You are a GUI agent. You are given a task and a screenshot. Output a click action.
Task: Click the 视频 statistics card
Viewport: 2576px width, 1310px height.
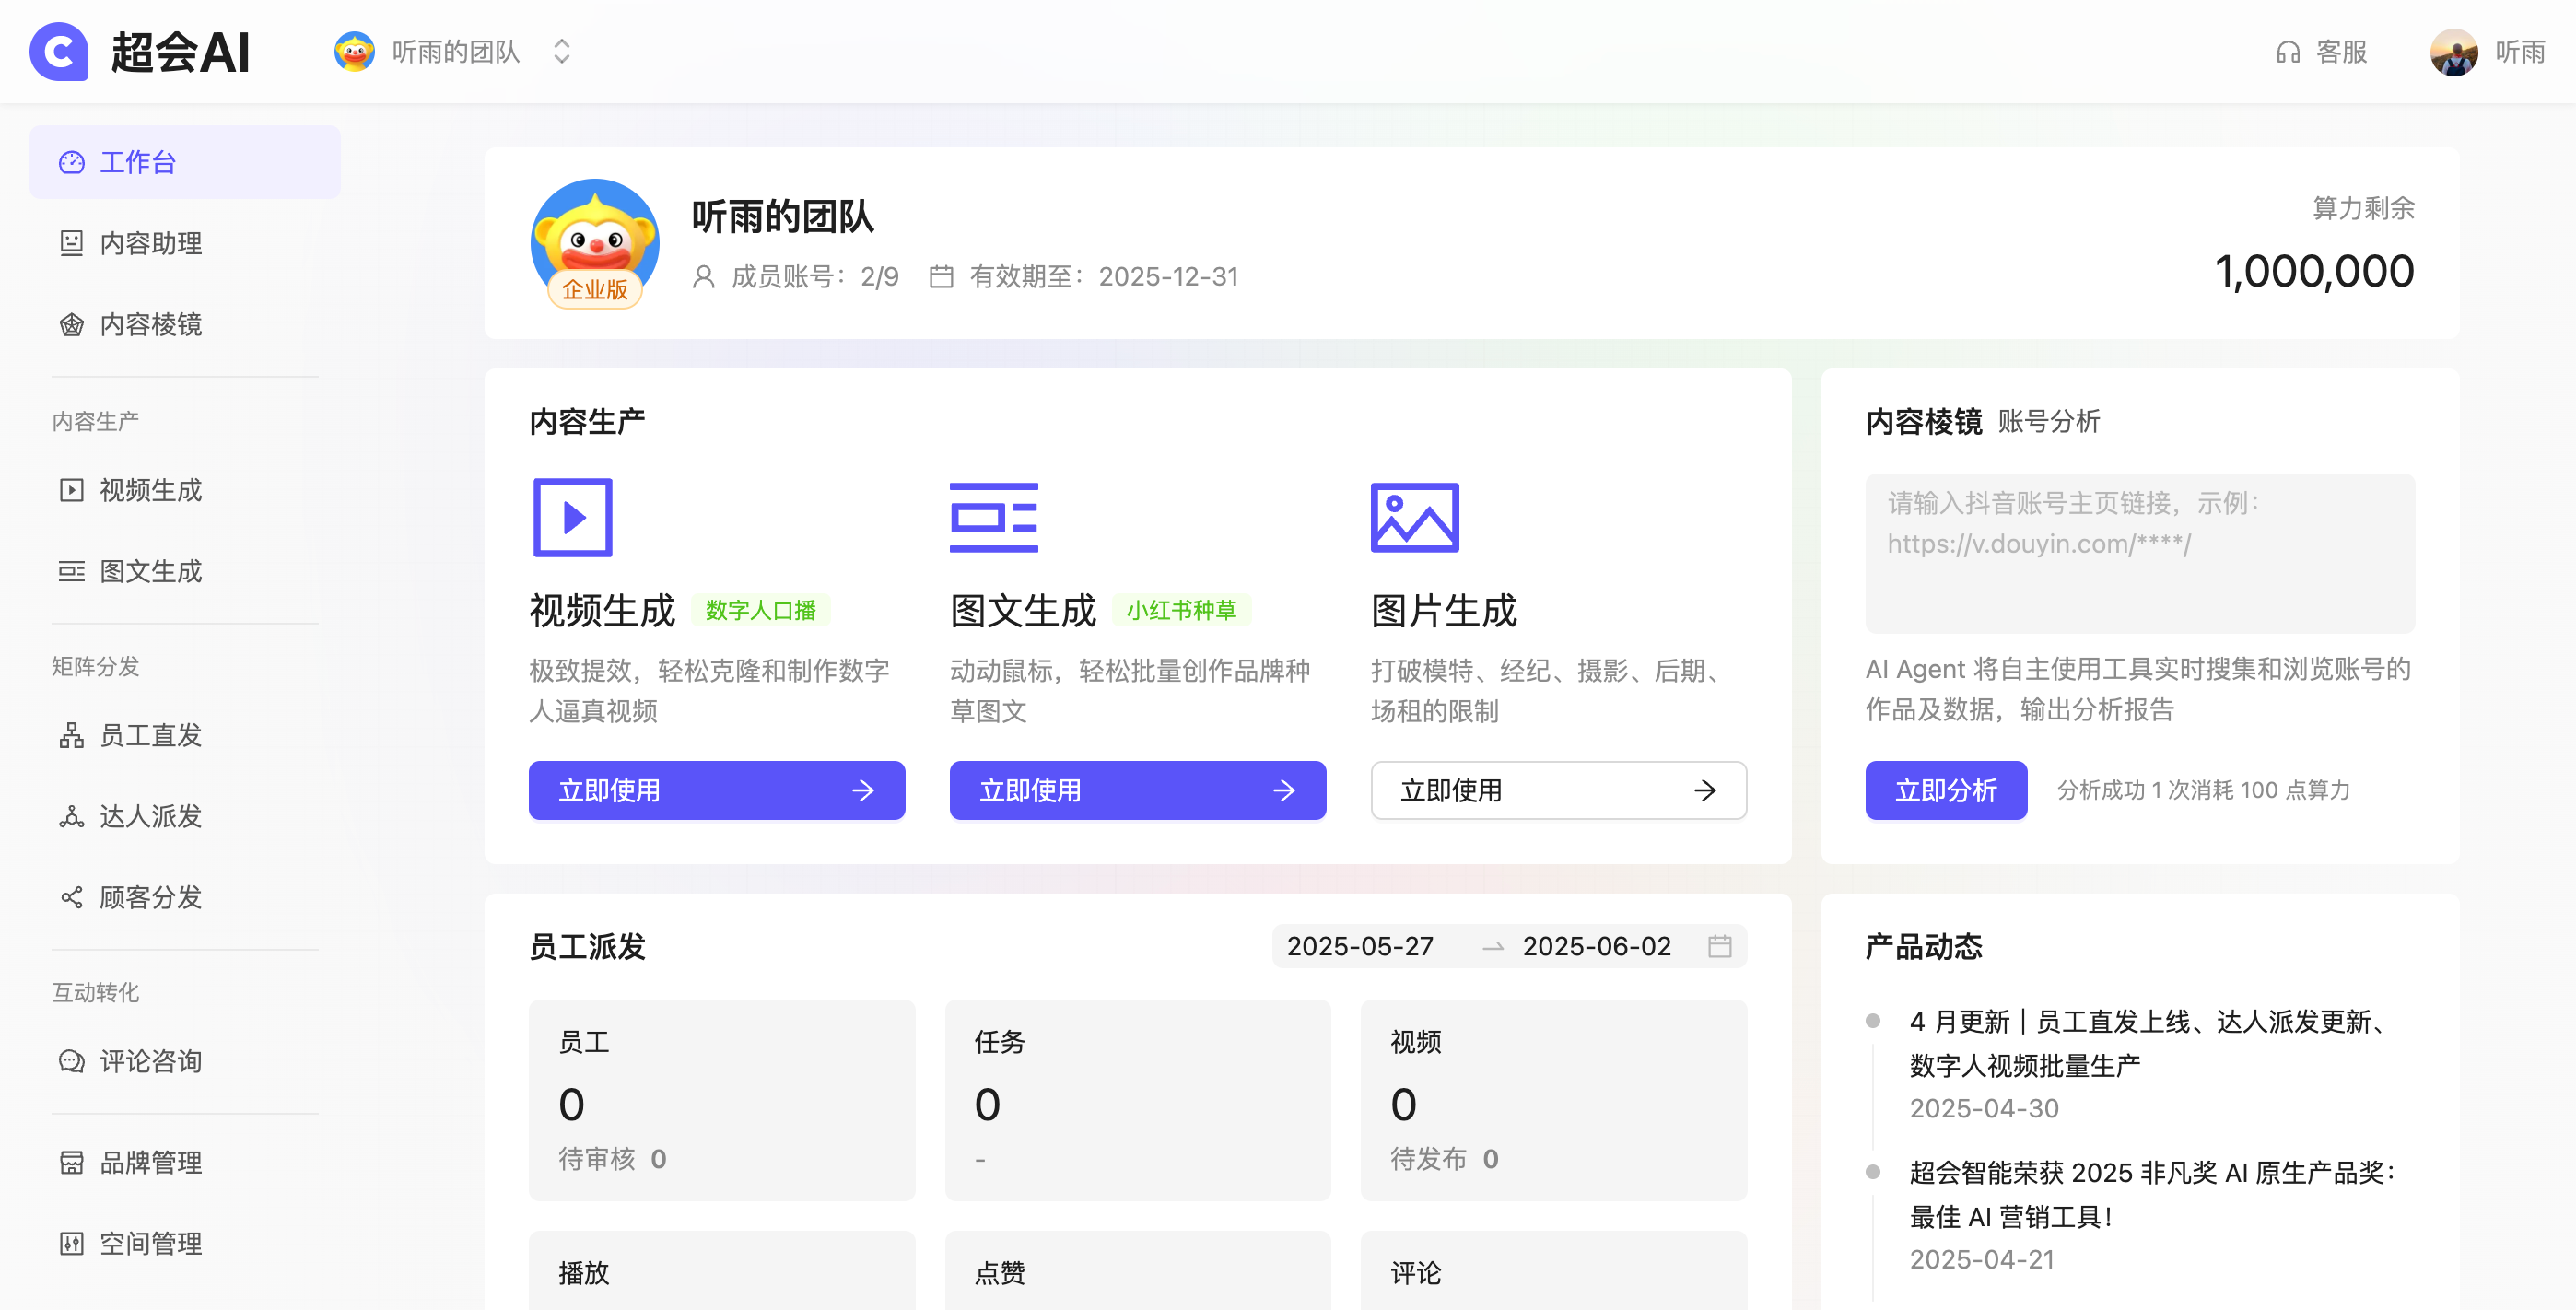click(x=1554, y=1100)
